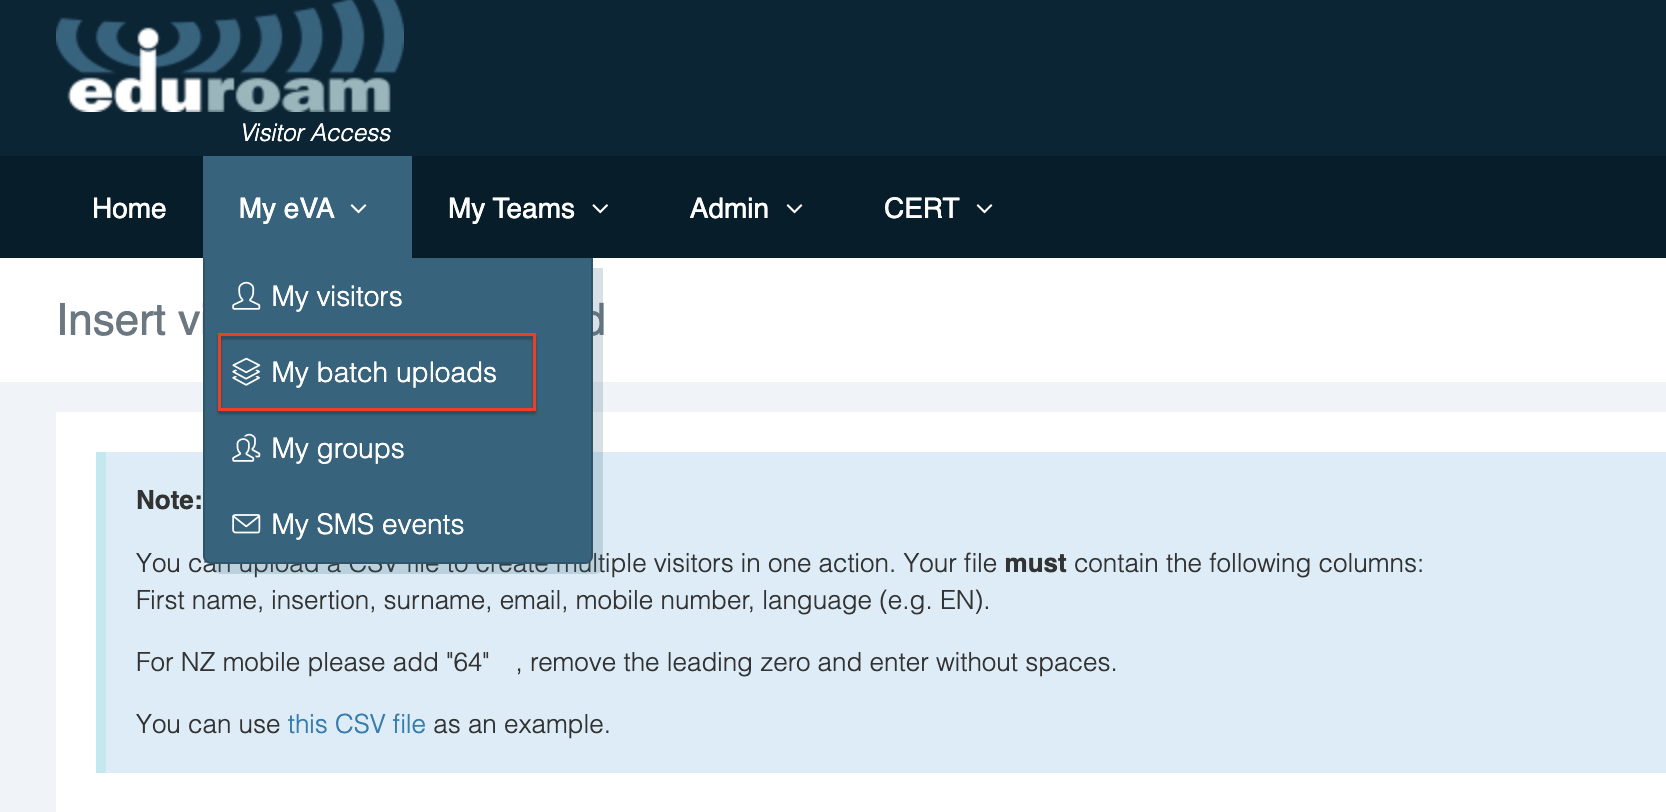Click the Visitor Access tagline under logo
Image resolution: width=1666 pixels, height=812 pixels.
(x=316, y=133)
